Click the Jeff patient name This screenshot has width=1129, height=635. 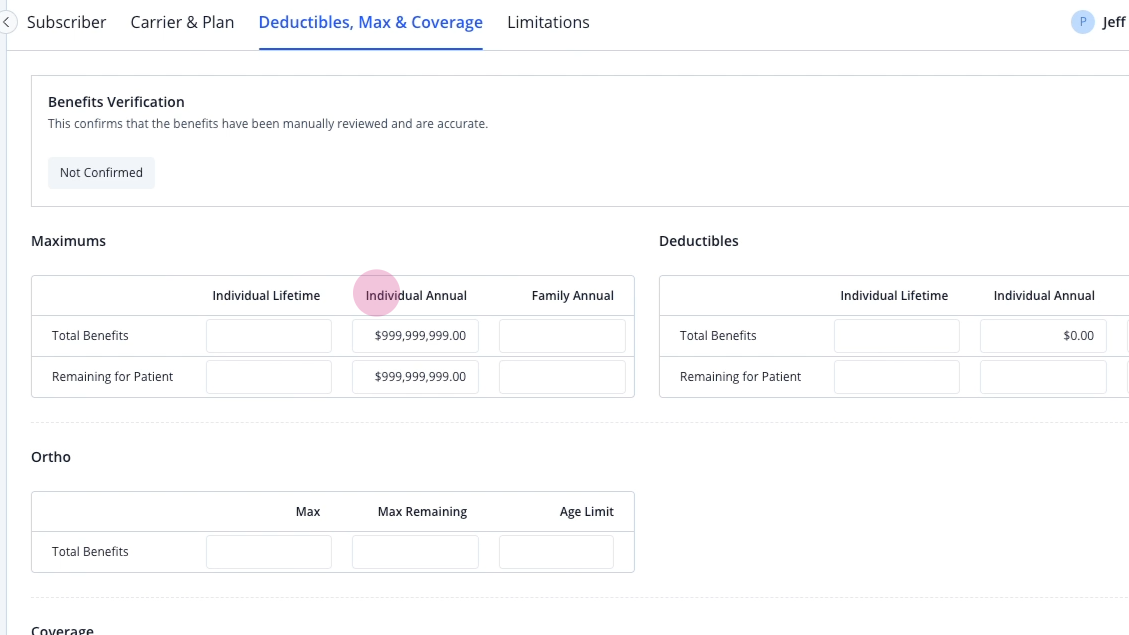pos(1115,22)
